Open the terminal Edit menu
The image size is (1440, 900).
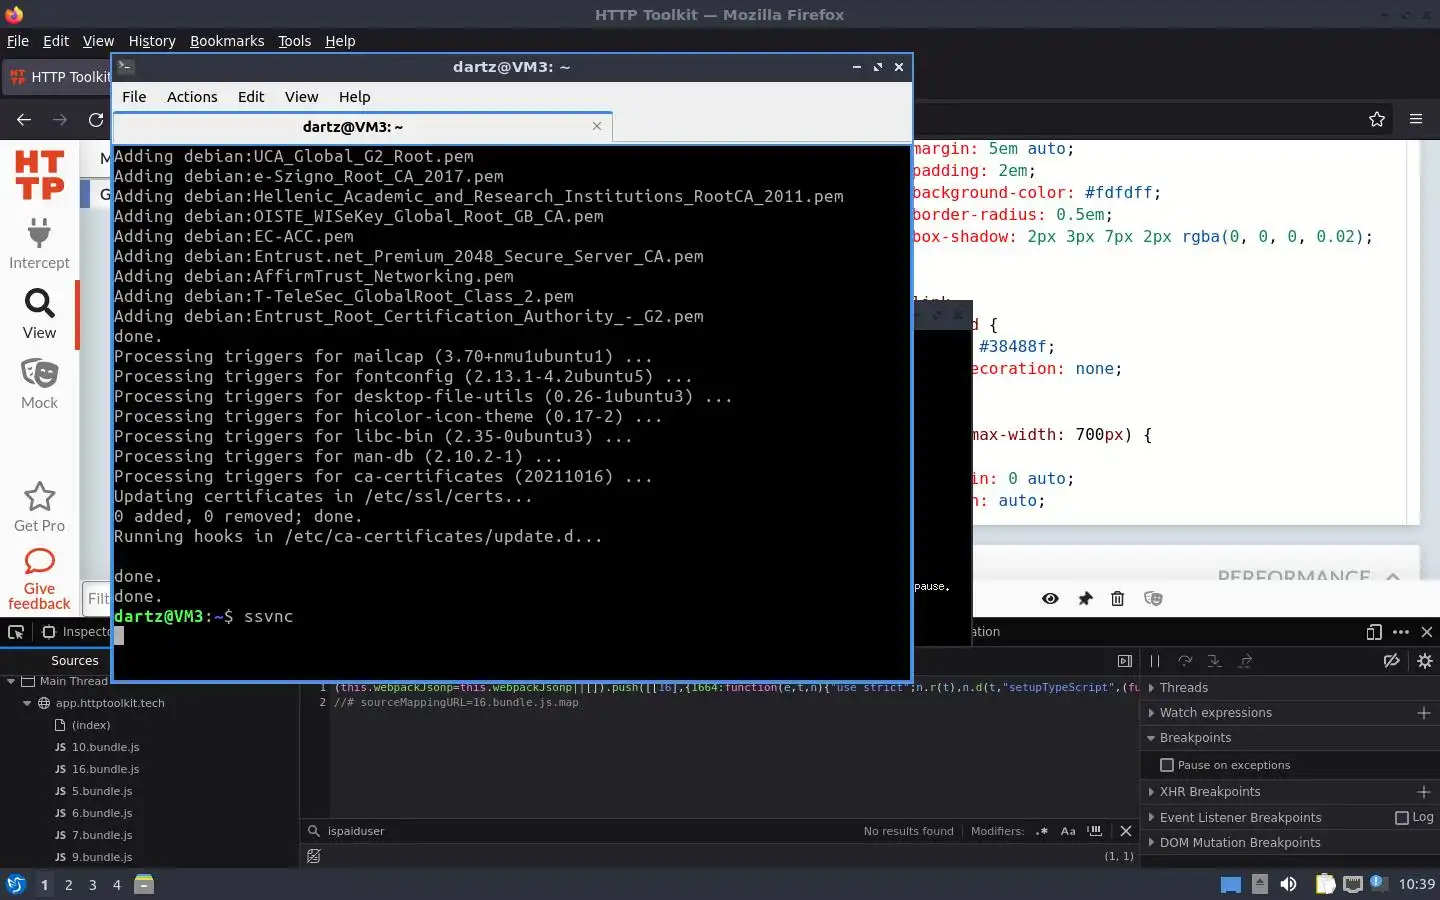(251, 97)
